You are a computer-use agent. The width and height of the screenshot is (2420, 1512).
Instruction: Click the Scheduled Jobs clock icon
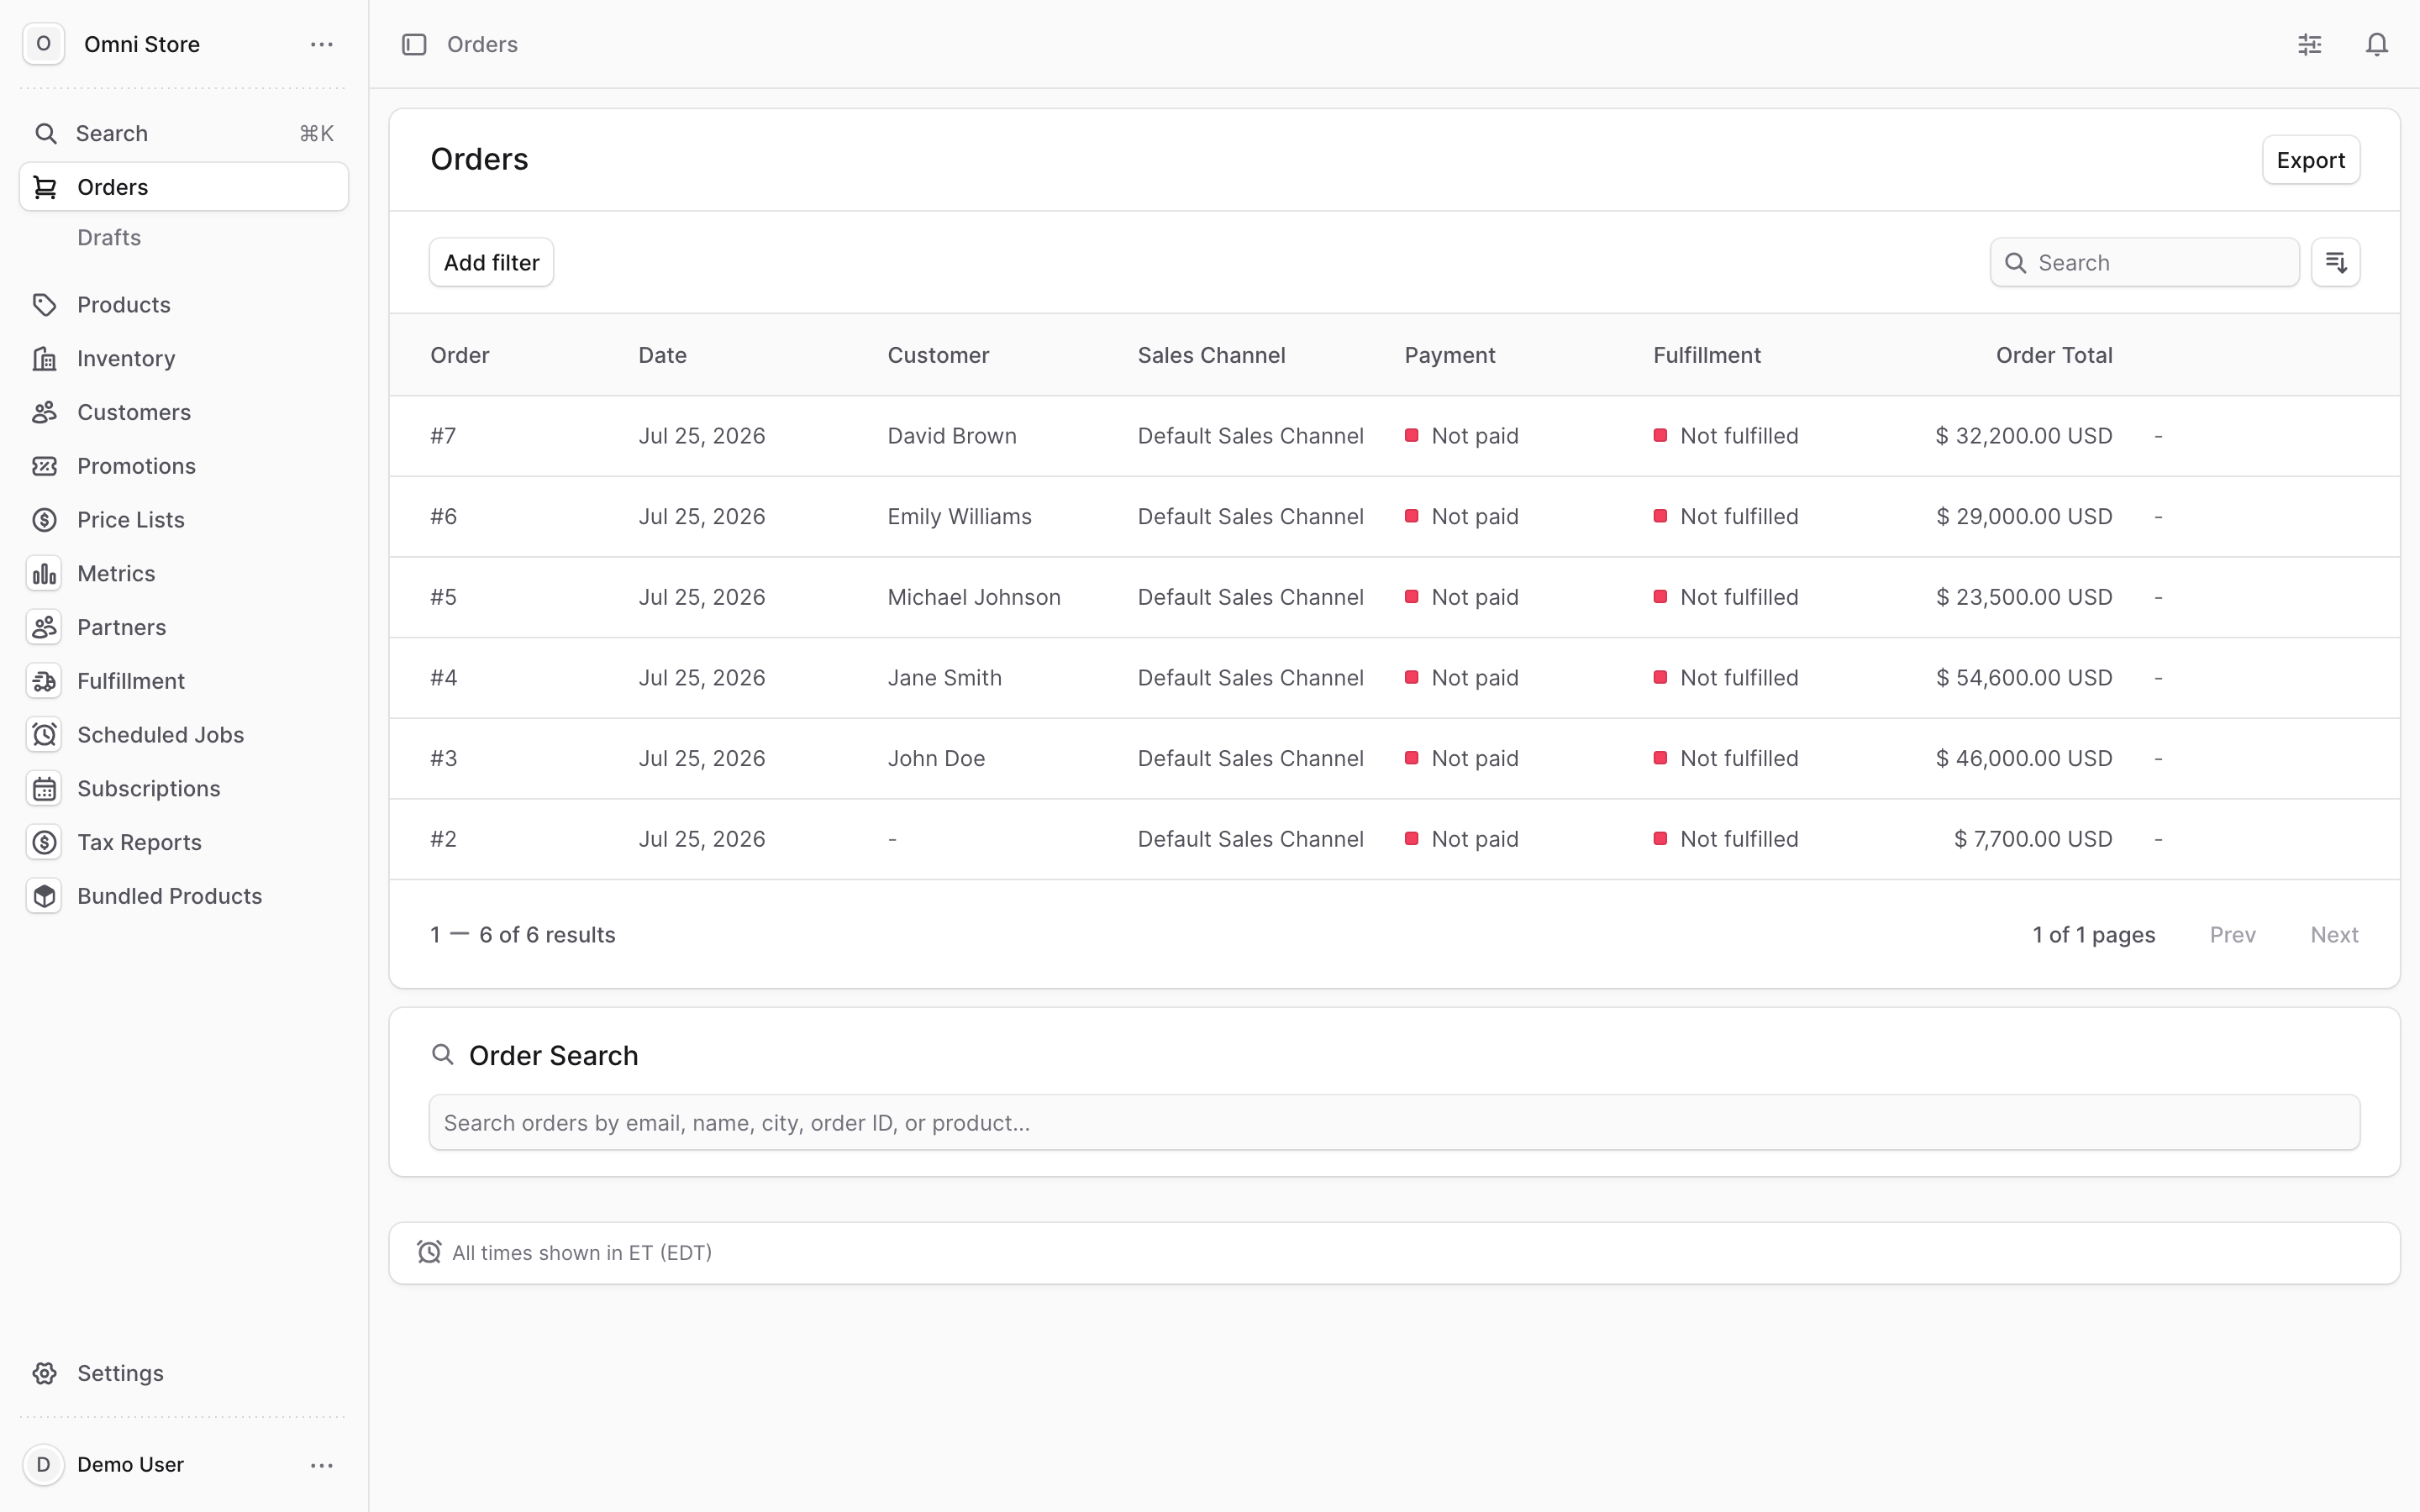tap(45, 735)
